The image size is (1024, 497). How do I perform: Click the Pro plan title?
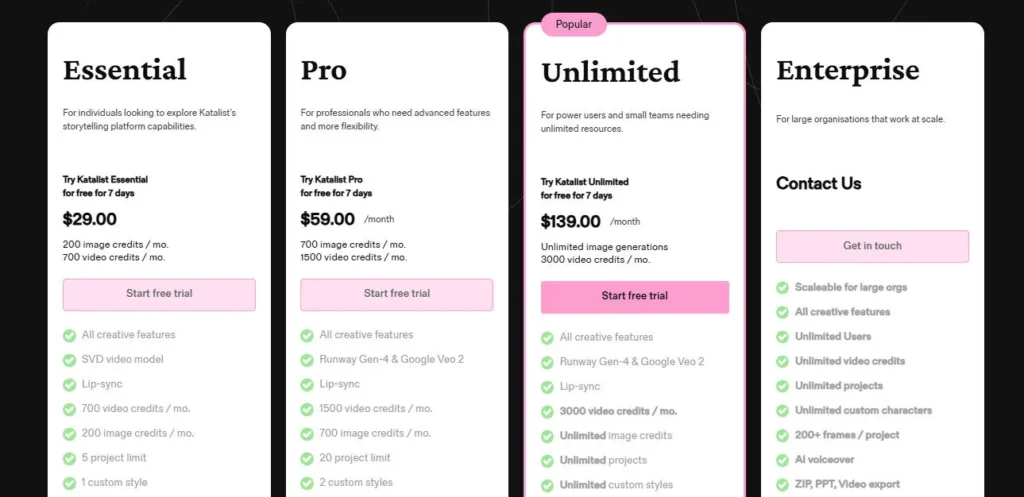click(324, 71)
